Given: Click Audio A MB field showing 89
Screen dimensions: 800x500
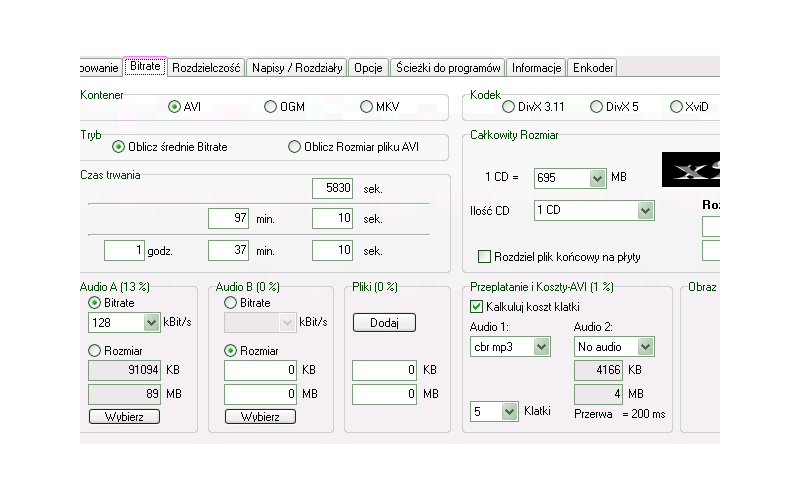Looking at the screenshot, I should pos(124,394).
